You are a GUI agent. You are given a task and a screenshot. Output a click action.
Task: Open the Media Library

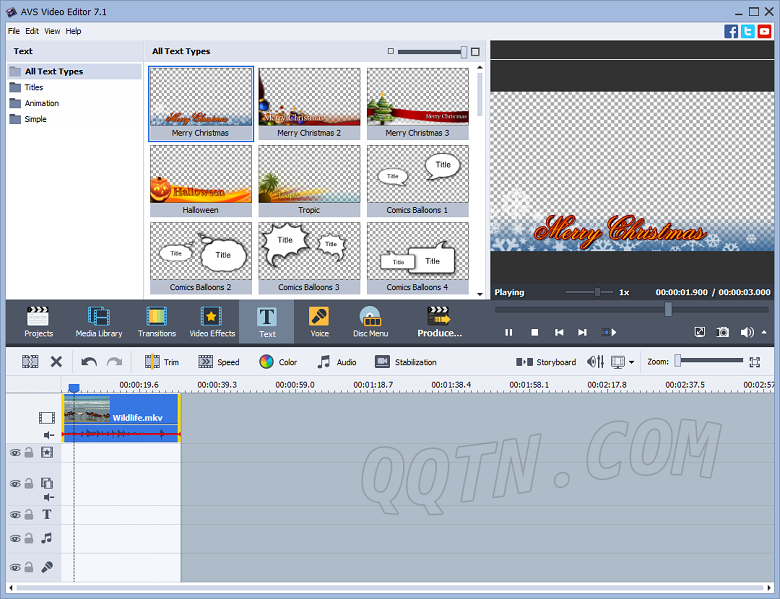pyautogui.click(x=99, y=321)
